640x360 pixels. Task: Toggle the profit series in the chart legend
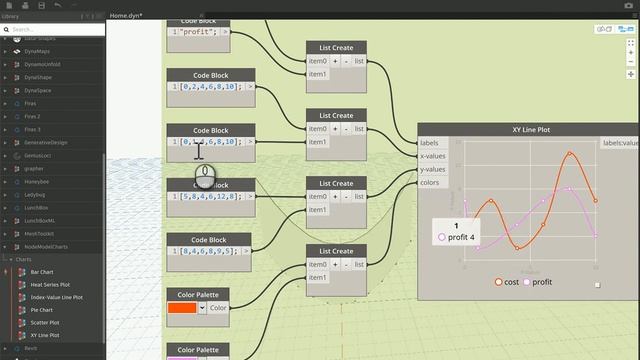tap(538, 282)
